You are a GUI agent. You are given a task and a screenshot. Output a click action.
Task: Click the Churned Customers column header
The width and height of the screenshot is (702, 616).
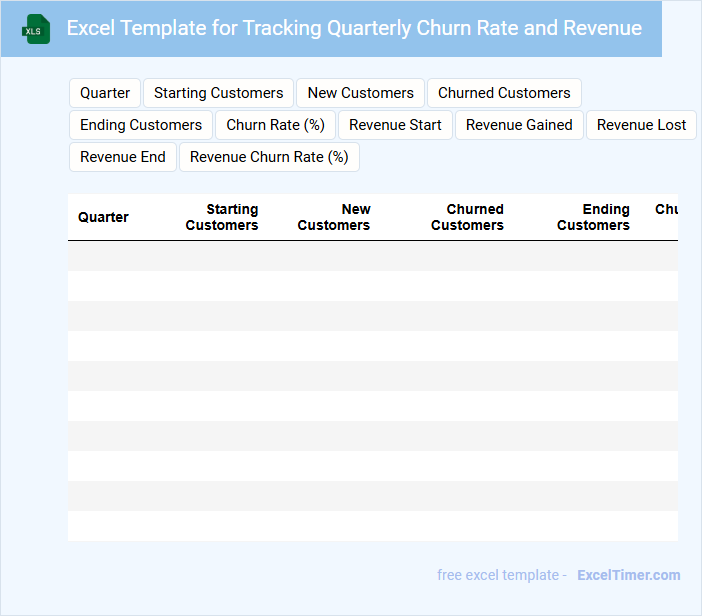pos(467,217)
